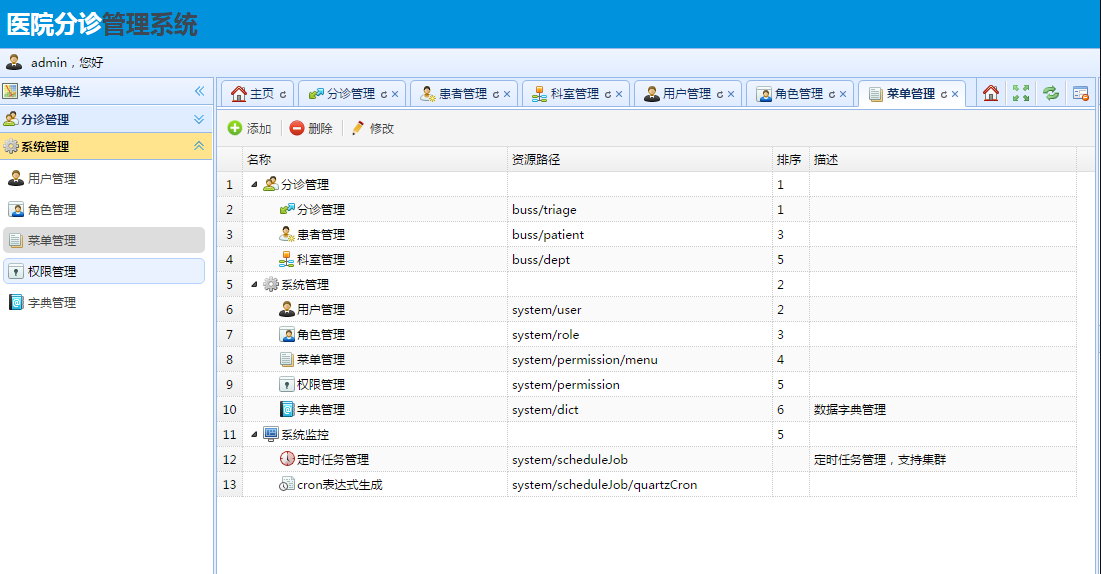Click the clock icon of 定时任务管理 row

(x=287, y=459)
